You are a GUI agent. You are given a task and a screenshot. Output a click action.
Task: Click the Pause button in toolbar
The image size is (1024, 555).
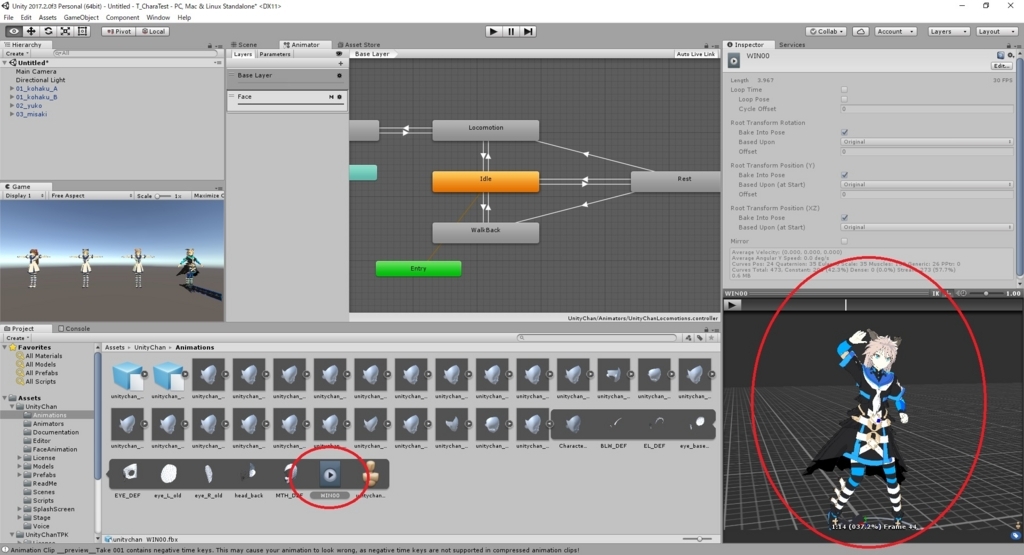point(511,31)
